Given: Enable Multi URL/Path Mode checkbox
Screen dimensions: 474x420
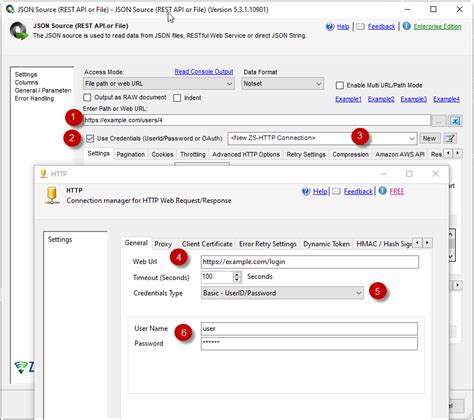Looking at the screenshot, I should pyautogui.click(x=340, y=85).
